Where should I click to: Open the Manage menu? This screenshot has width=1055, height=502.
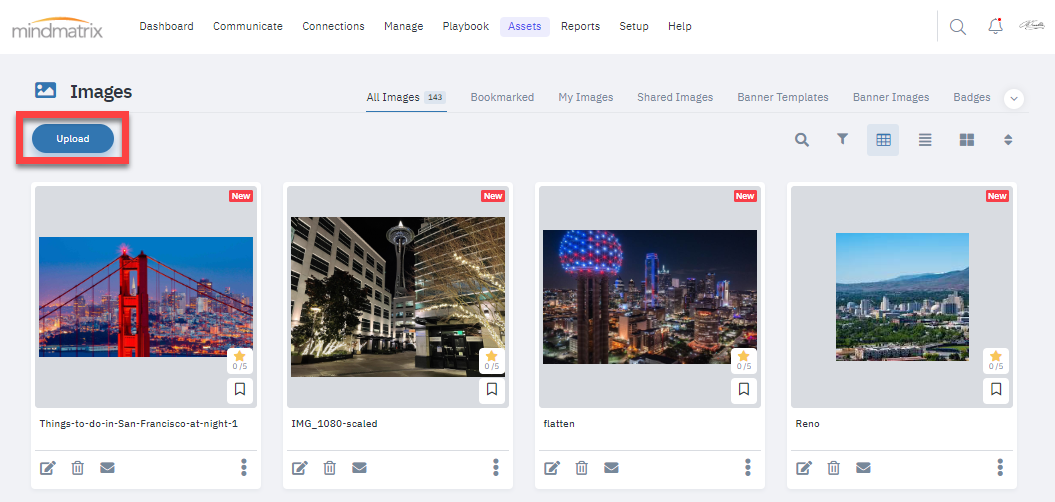point(404,26)
